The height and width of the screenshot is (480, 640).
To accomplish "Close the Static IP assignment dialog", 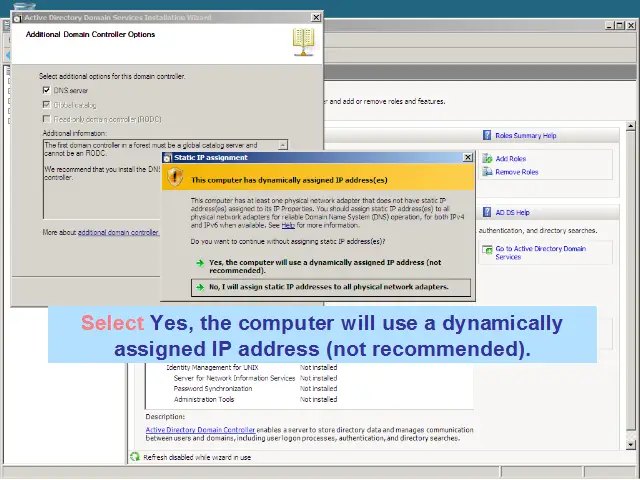I will (468, 158).
